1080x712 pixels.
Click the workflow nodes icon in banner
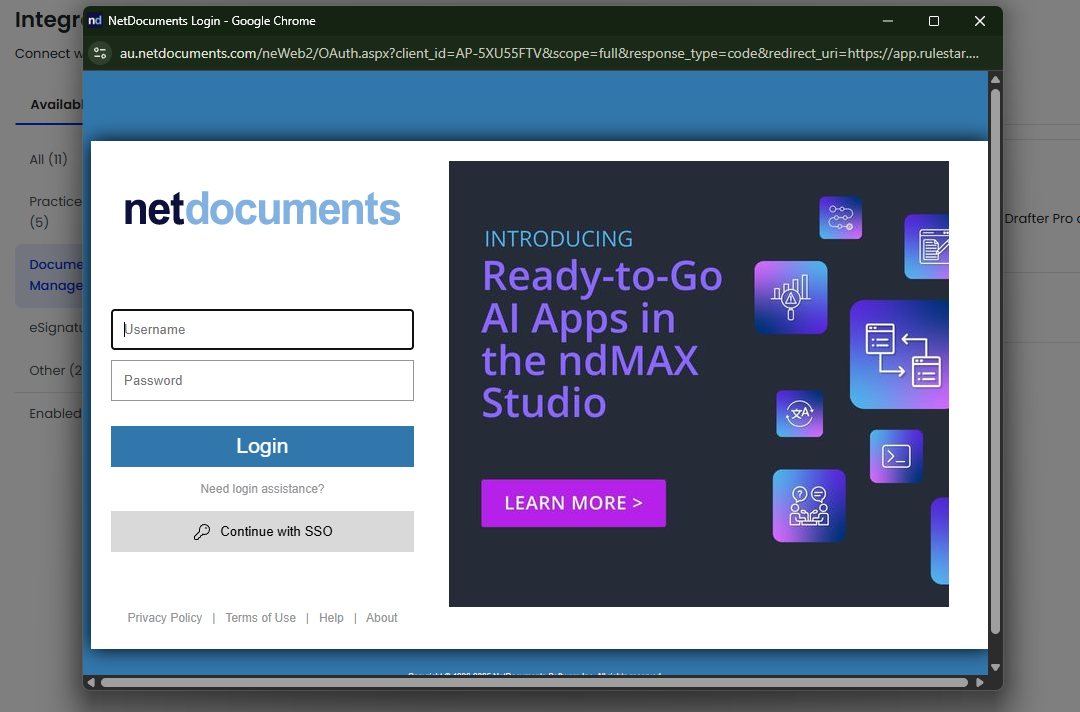tap(840, 218)
